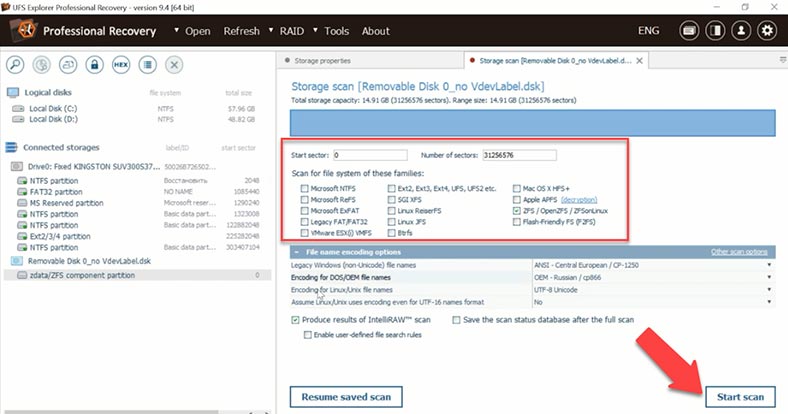This screenshot has height=414, width=788.
Task: Open Other scan options link
Action: coord(739,252)
